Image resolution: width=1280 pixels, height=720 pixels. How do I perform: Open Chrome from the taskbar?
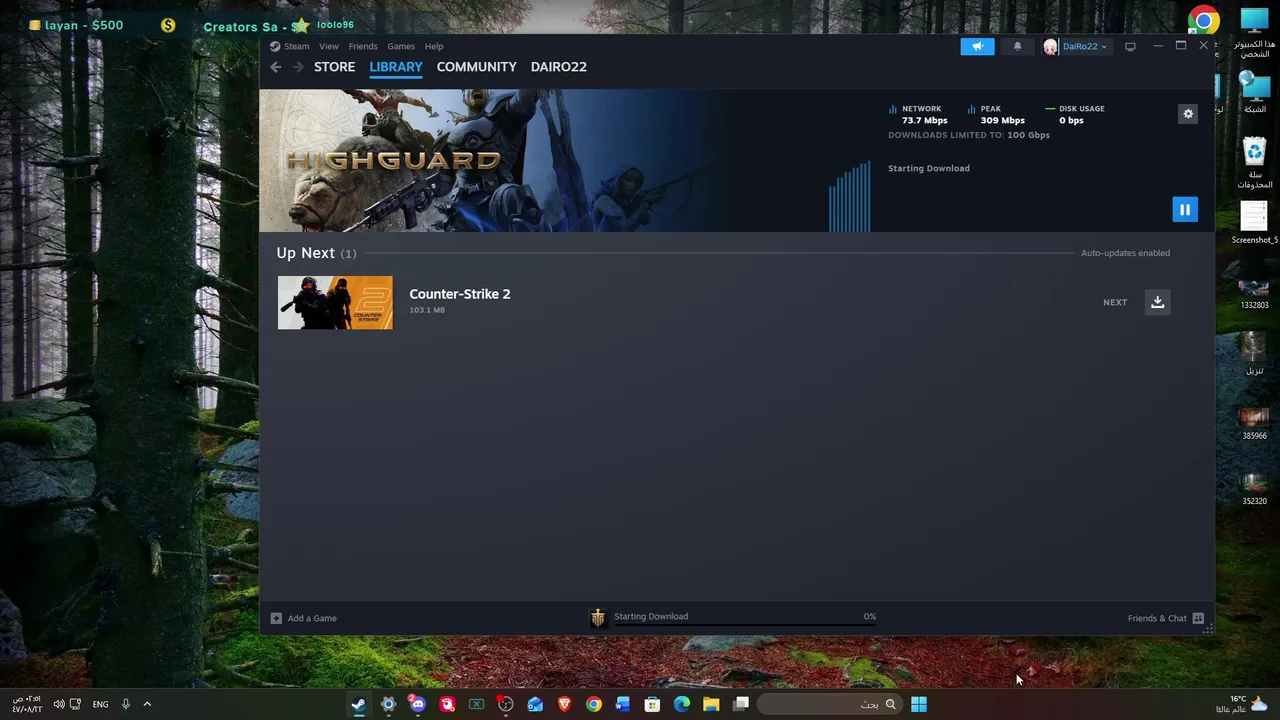pyautogui.click(x=594, y=704)
